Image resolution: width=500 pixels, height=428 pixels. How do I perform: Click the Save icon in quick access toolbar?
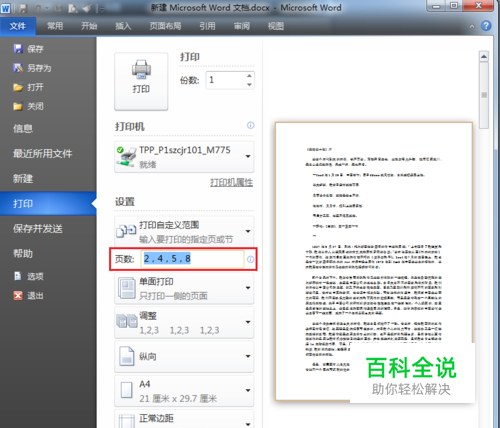click(x=22, y=8)
